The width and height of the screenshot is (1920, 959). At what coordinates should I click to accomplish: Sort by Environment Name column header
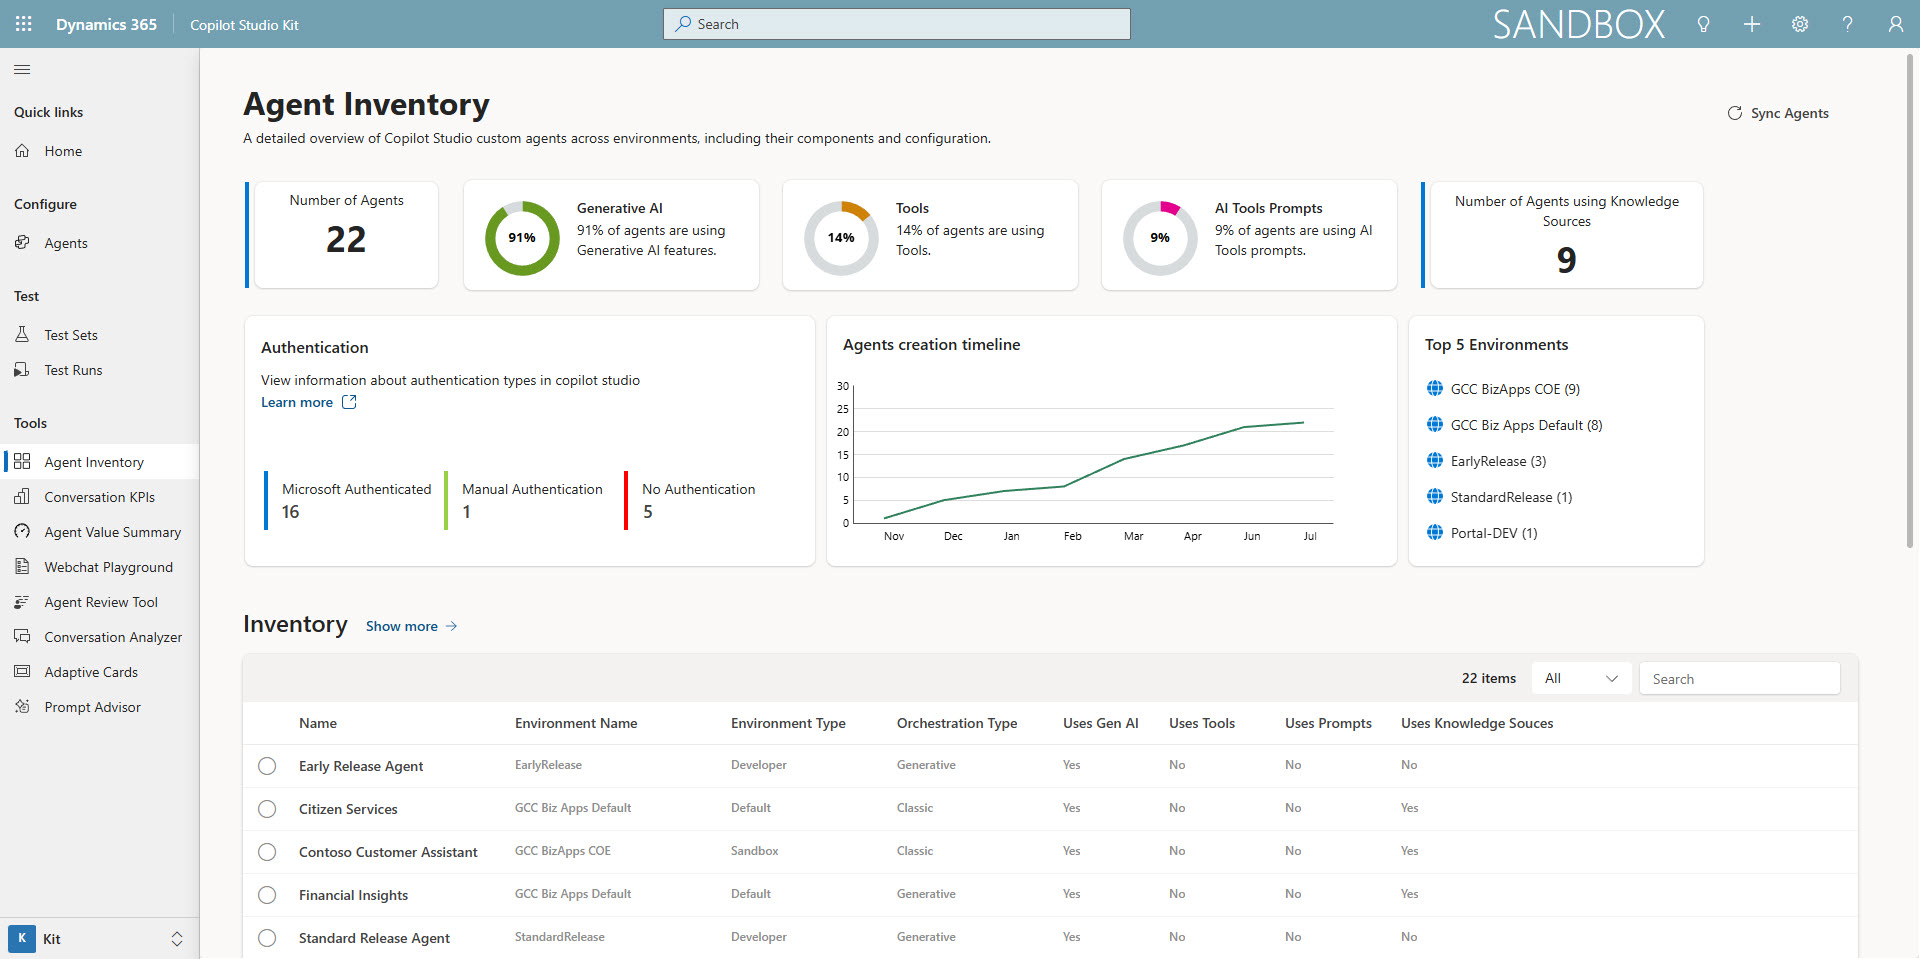point(576,723)
